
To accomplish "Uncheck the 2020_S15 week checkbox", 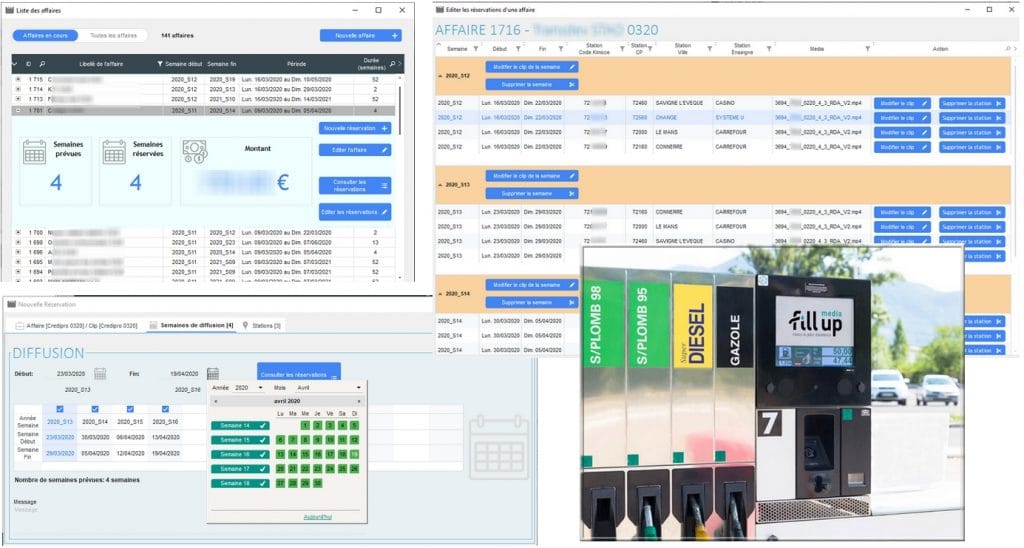I will [129, 409].
